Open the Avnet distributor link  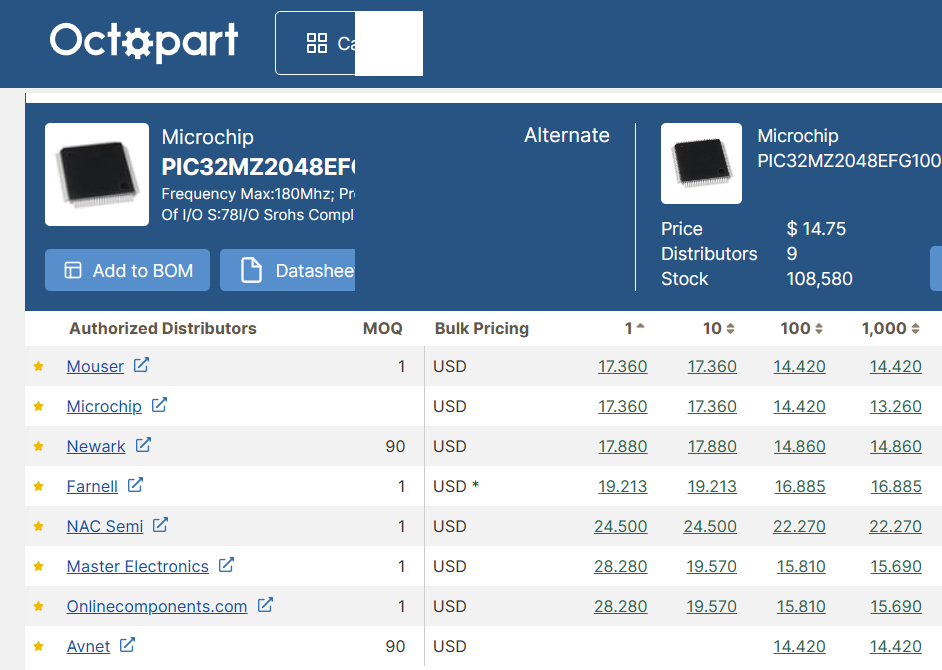click(x=88, y=647)
